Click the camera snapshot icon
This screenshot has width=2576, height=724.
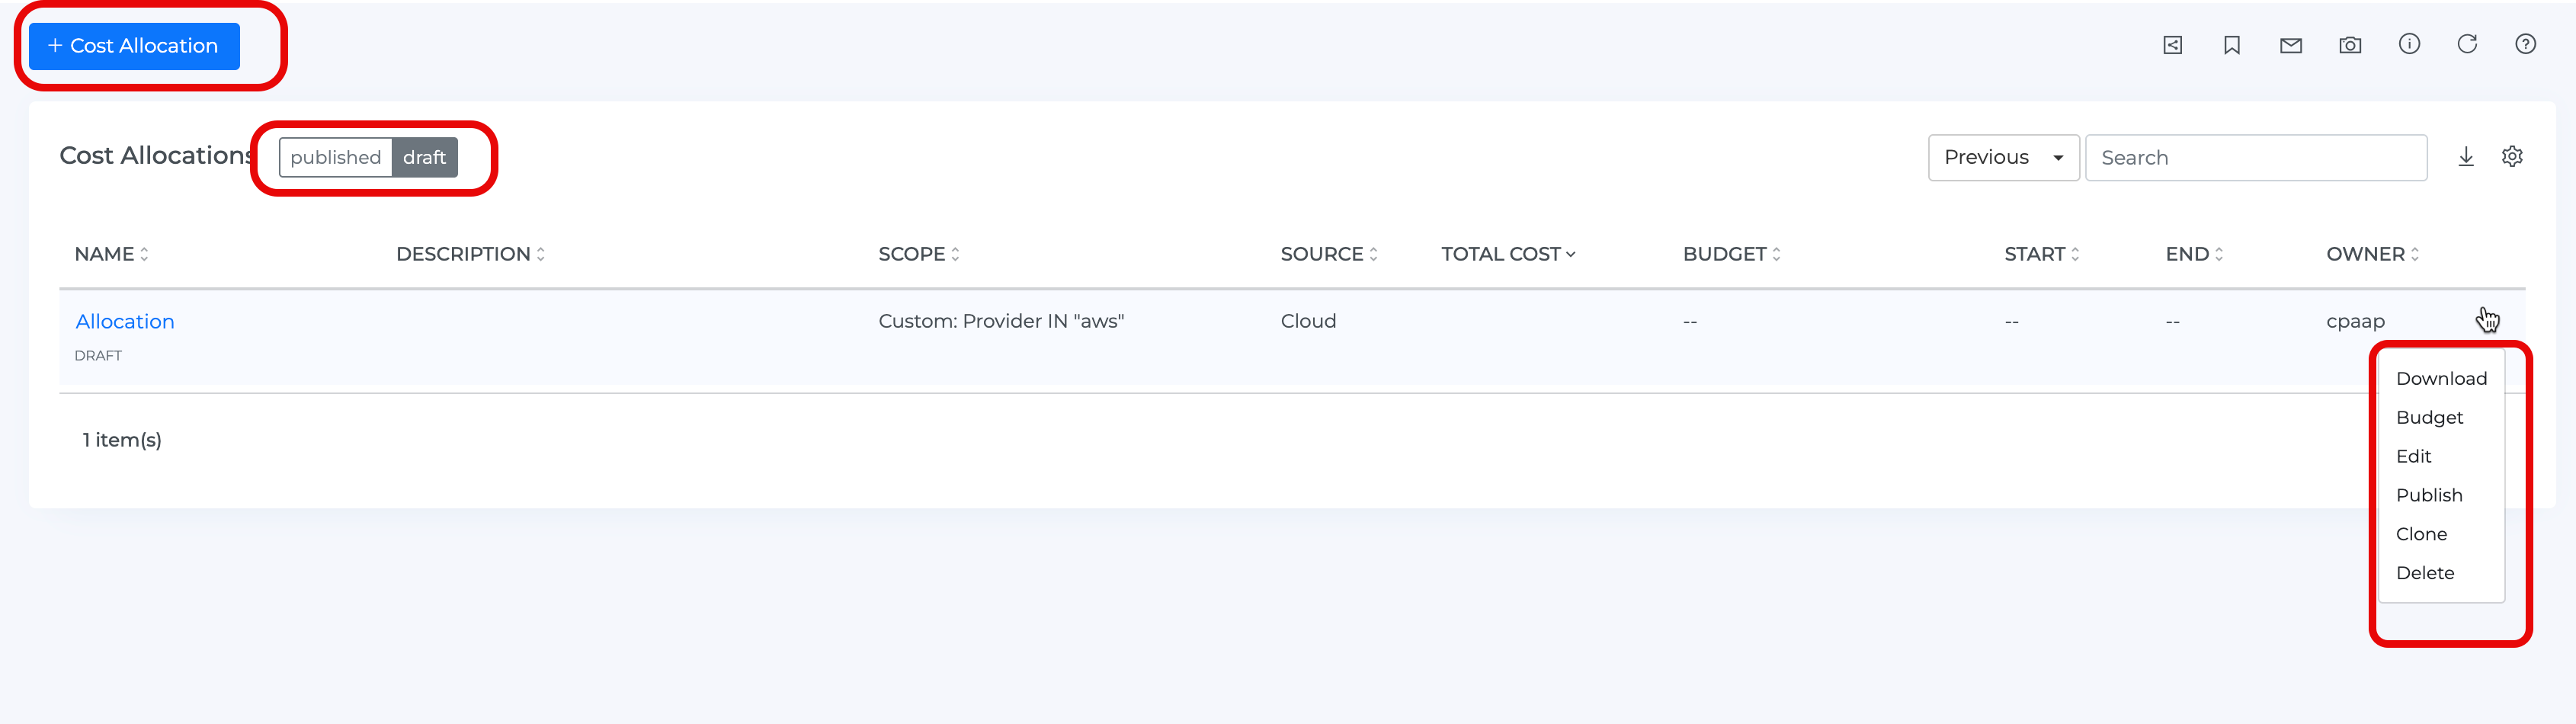click(2350, 45)
